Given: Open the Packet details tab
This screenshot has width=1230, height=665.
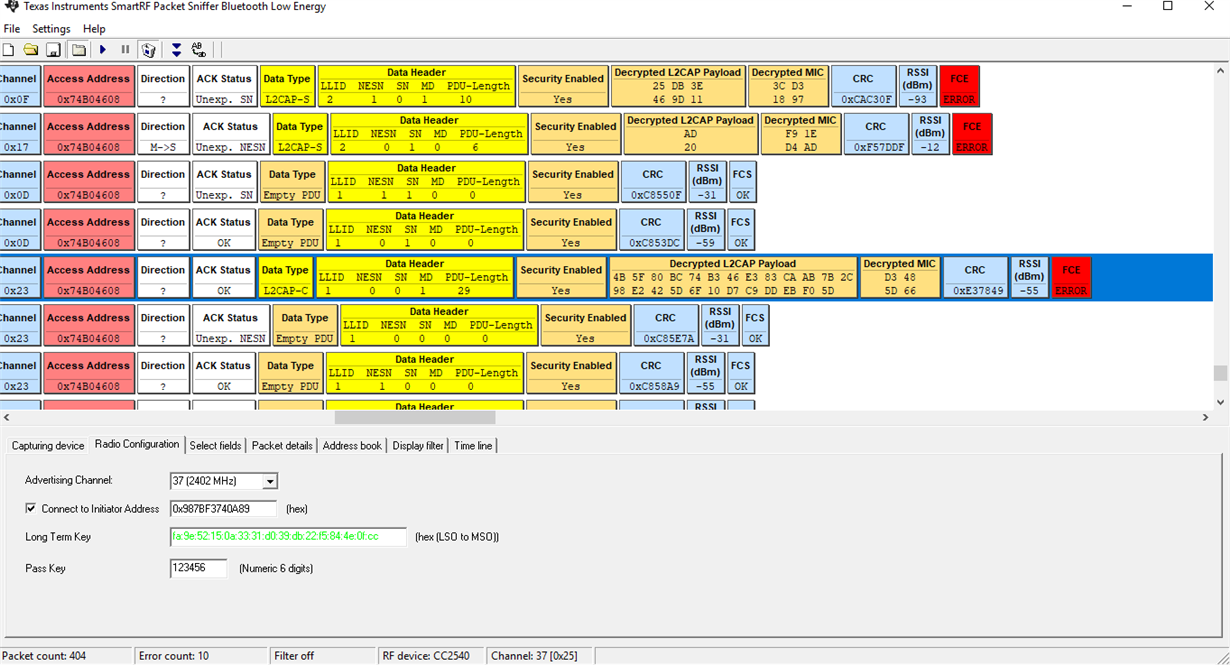Looking at the screenshot, I should [282, 446].
